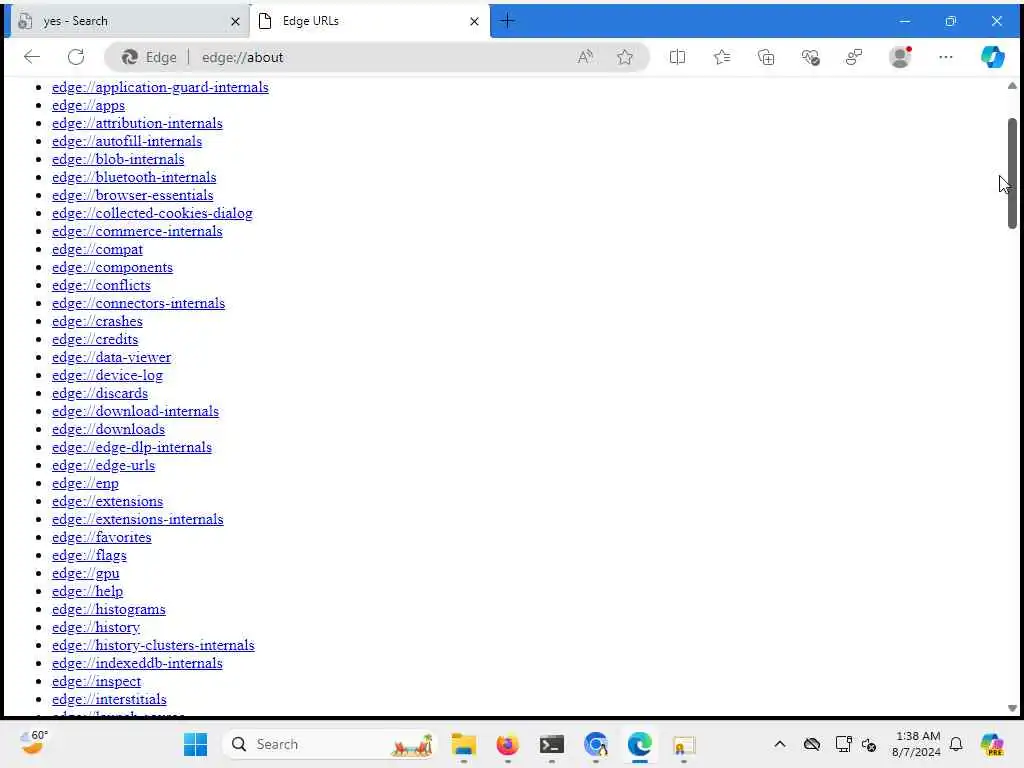The image size is (1024, 768).
Task: Open the edge://histograms link
Action: (x=108, y=610)
